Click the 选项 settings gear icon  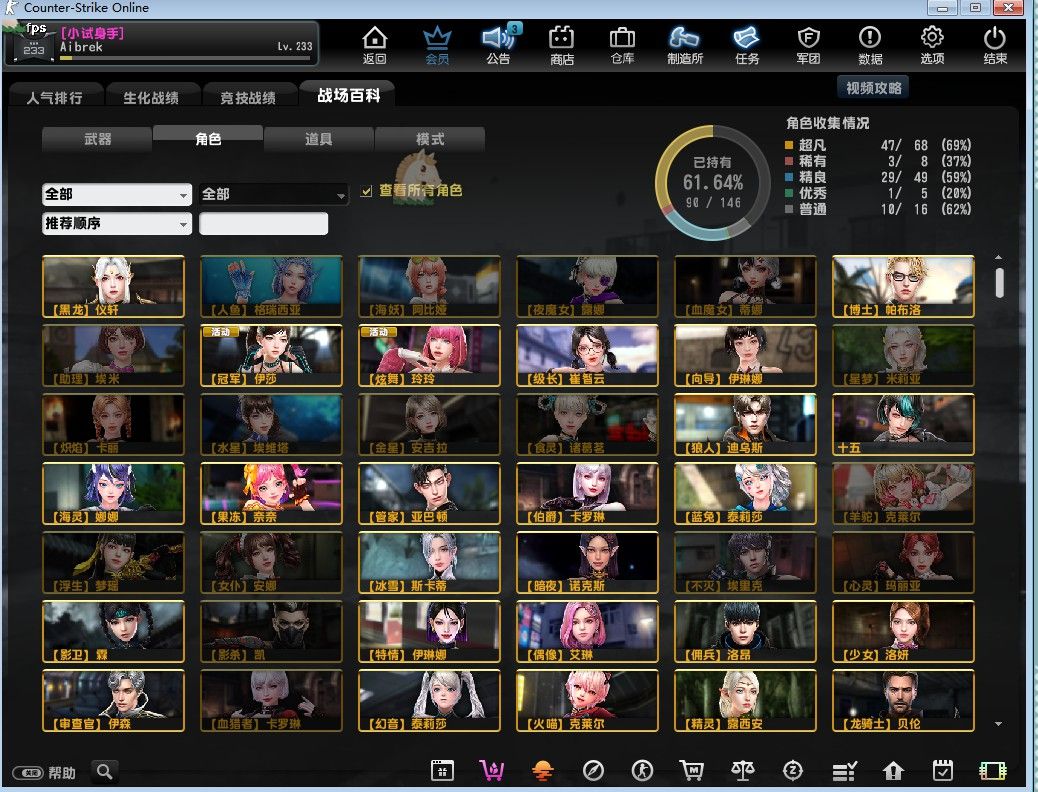point(932,45)
